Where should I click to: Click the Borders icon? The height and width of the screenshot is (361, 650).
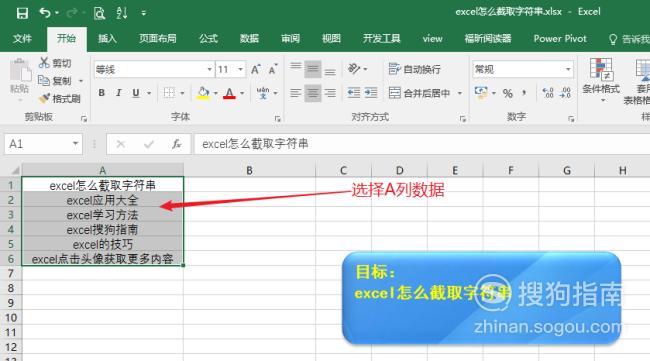tap(169, 93)
